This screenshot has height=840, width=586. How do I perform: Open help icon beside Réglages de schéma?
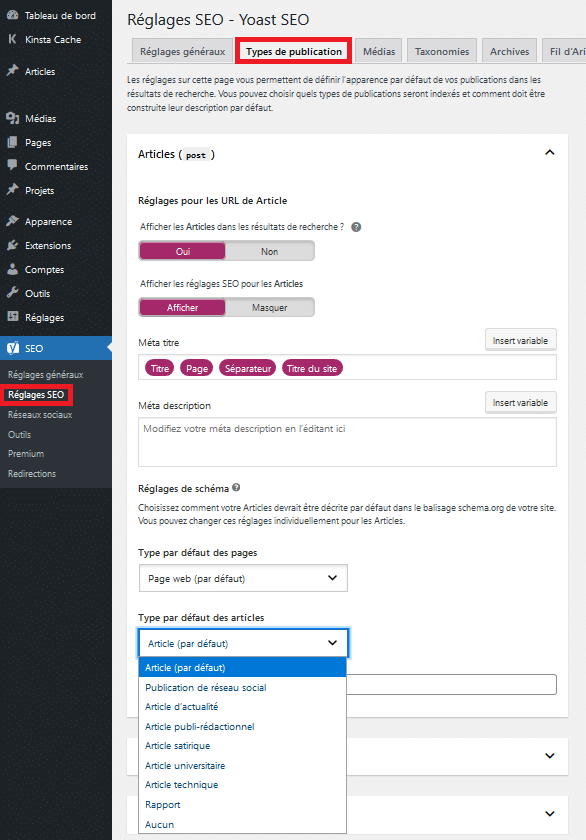[236, 488]
